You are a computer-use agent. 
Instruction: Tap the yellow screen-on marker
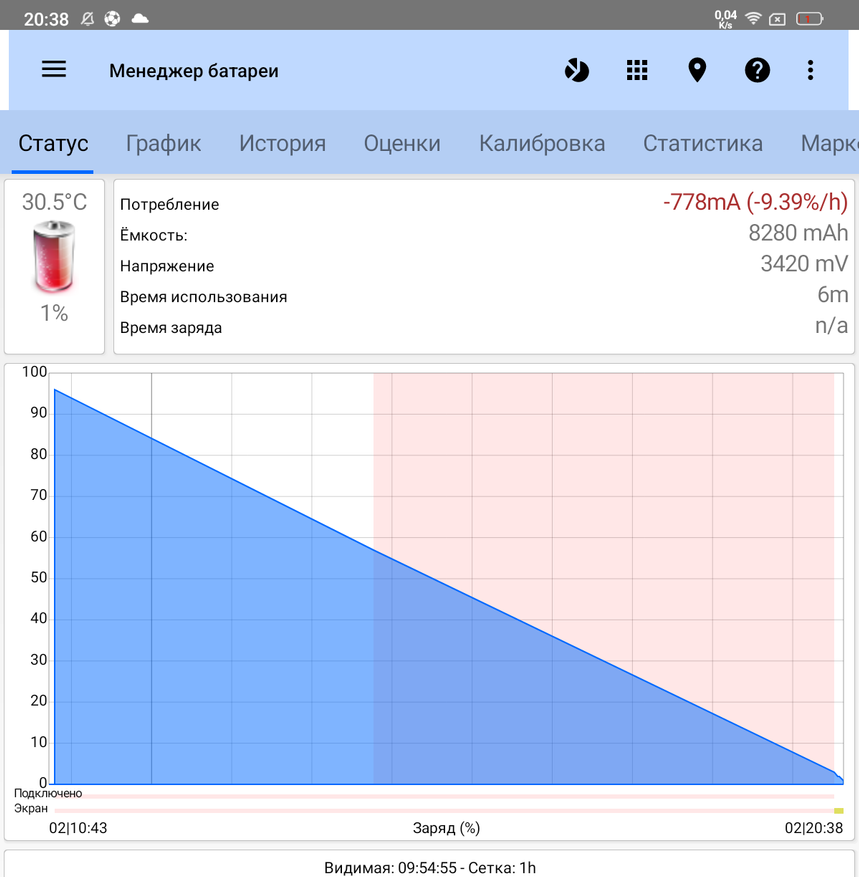point(838,810)
